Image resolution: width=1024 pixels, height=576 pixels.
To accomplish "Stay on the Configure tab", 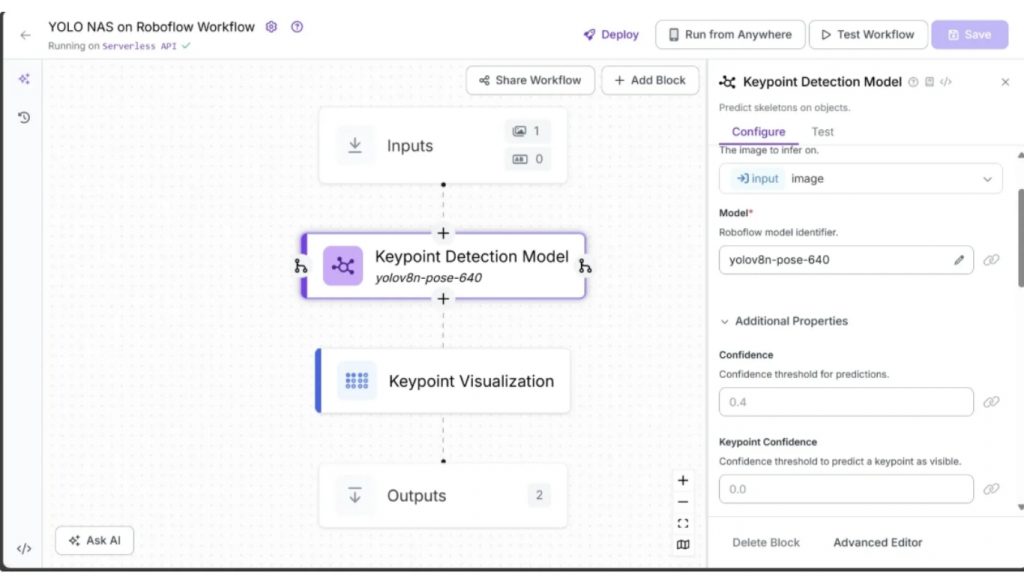I will coord(757,131).
